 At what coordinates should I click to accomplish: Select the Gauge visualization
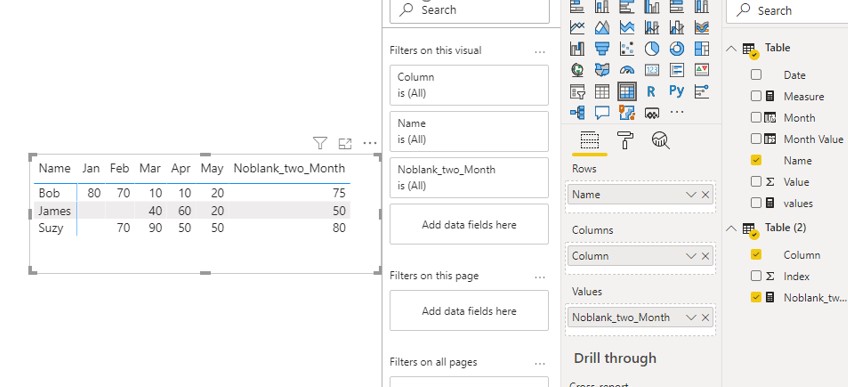(627, 70)
